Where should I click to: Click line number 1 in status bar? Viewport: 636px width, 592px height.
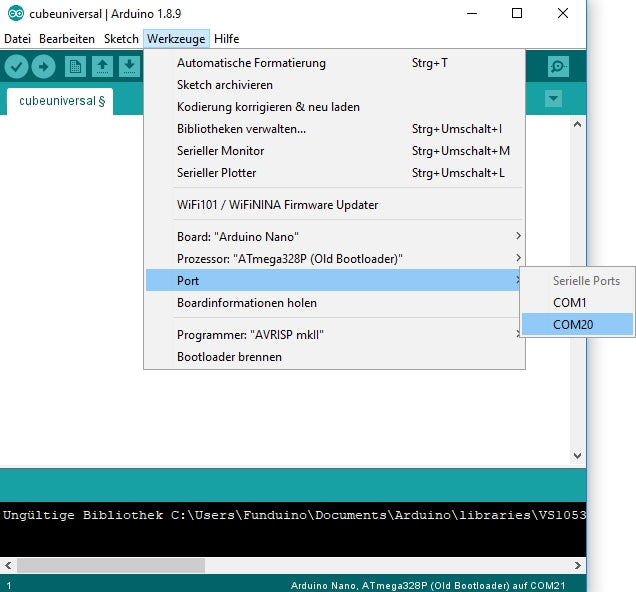tap(9, 586)
